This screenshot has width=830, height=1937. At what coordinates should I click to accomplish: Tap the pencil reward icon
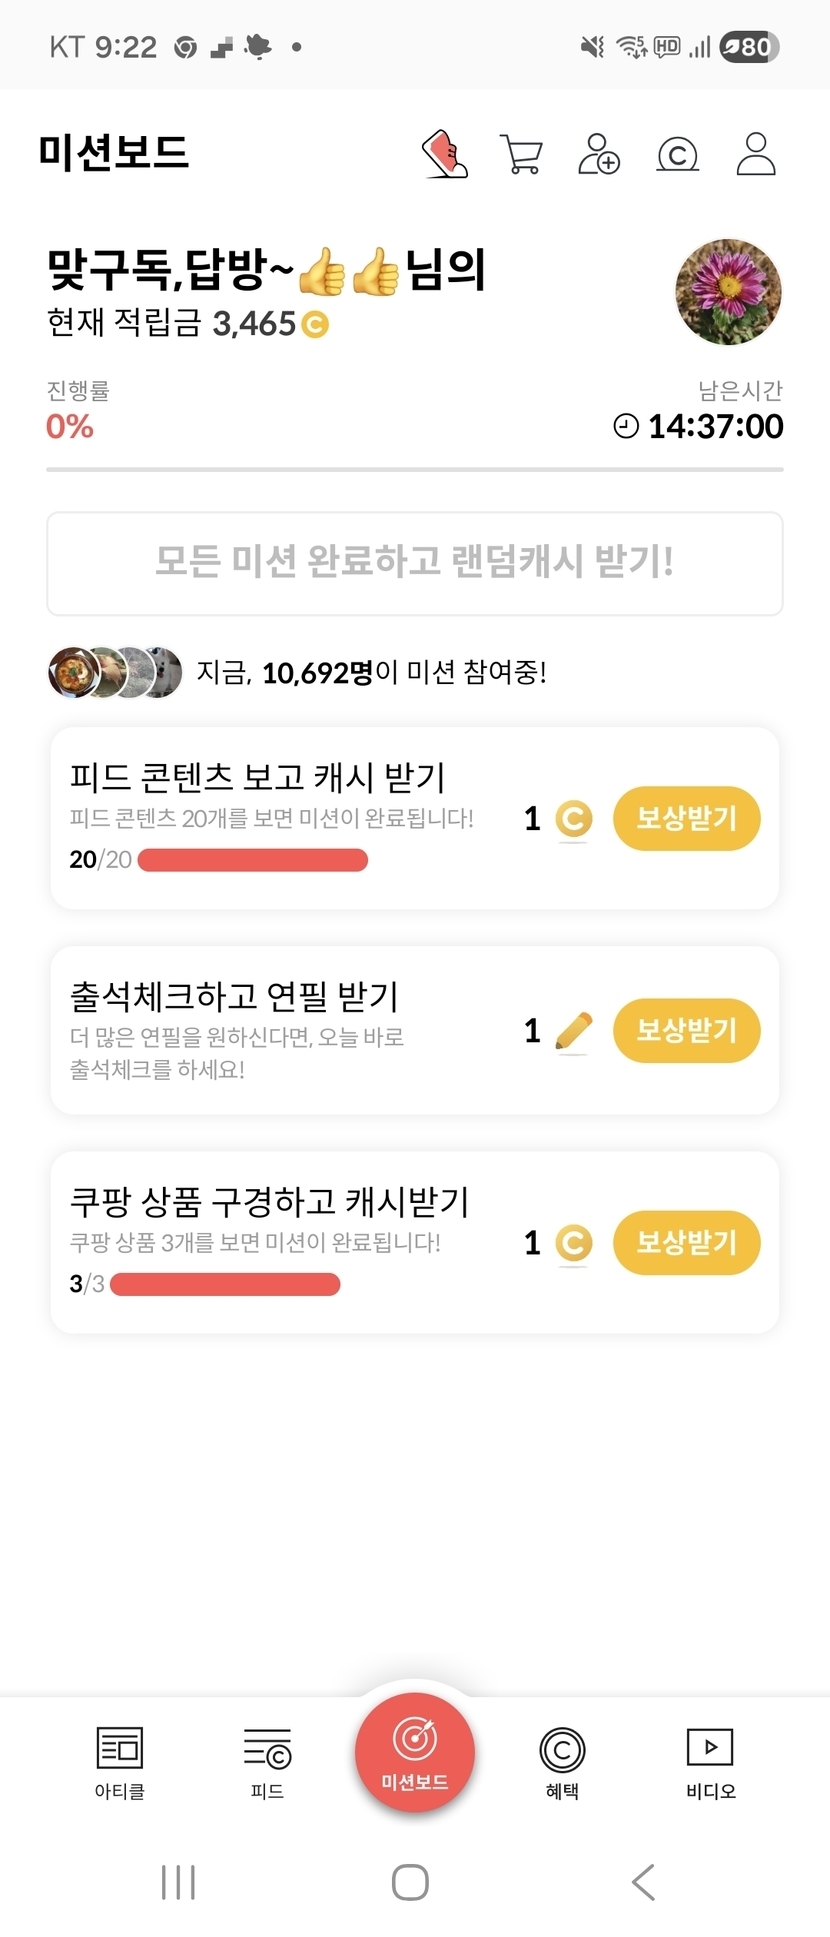(573, 1031)
